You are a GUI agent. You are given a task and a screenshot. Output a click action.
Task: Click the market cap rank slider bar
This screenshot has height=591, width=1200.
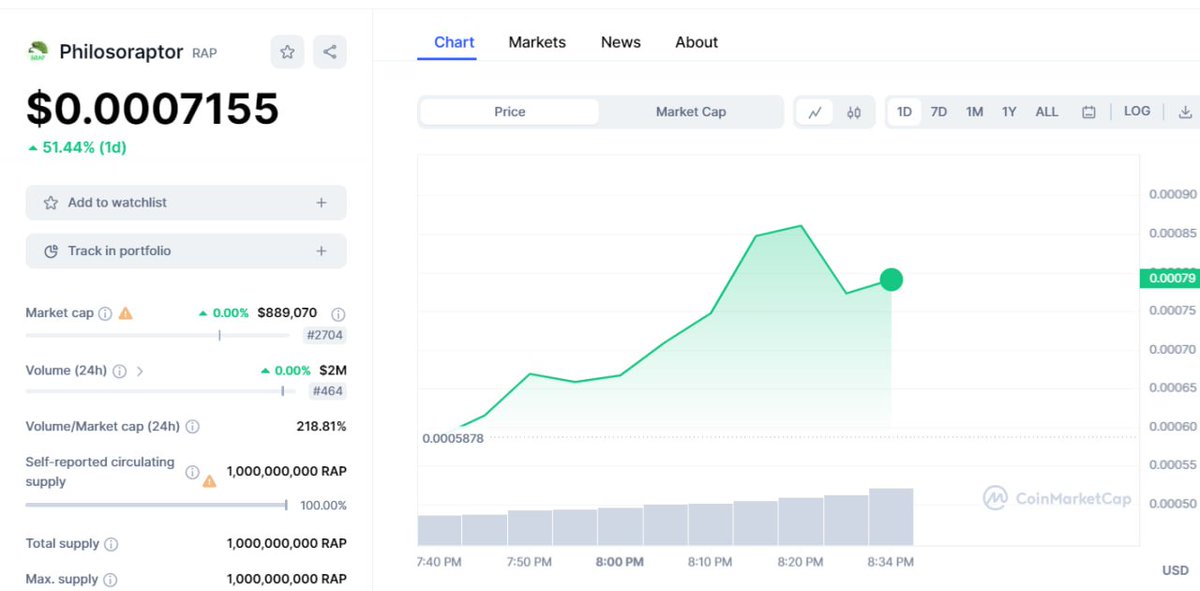click(x=158, y=335)
